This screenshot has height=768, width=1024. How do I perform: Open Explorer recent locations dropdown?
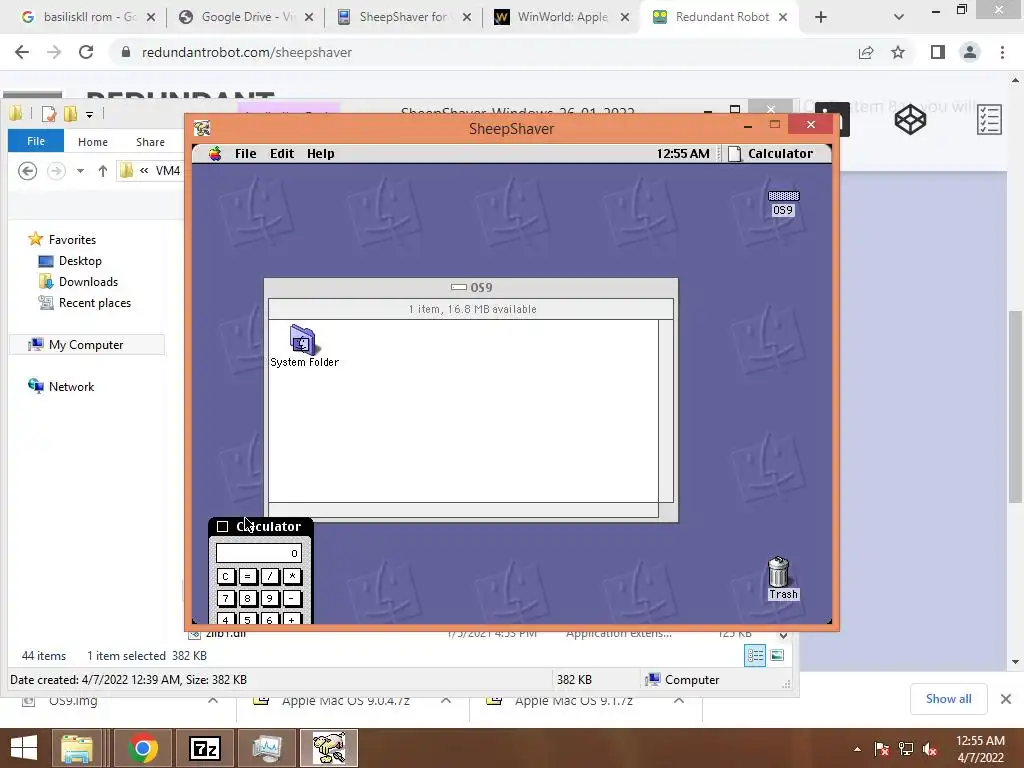coord(80,171)
